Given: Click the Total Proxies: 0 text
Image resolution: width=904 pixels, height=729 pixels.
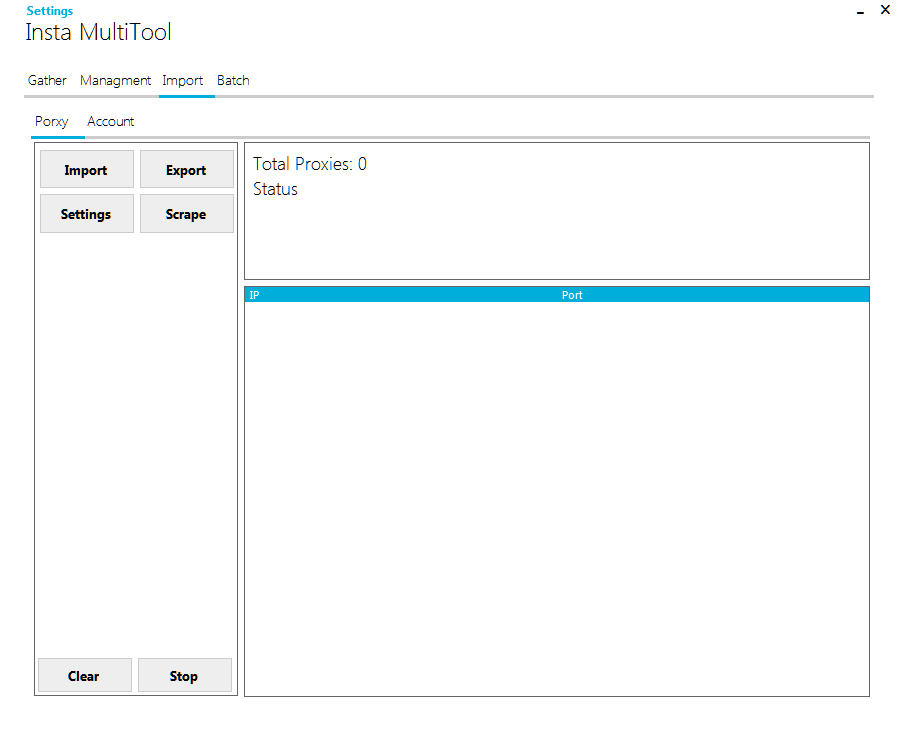Looking at the screenshot, I should click(x=310, y=164).
